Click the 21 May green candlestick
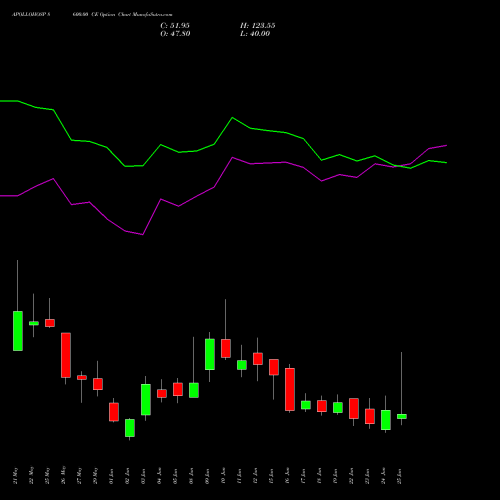The height and width of the screenshot is (500, 500). pos(18,331)
